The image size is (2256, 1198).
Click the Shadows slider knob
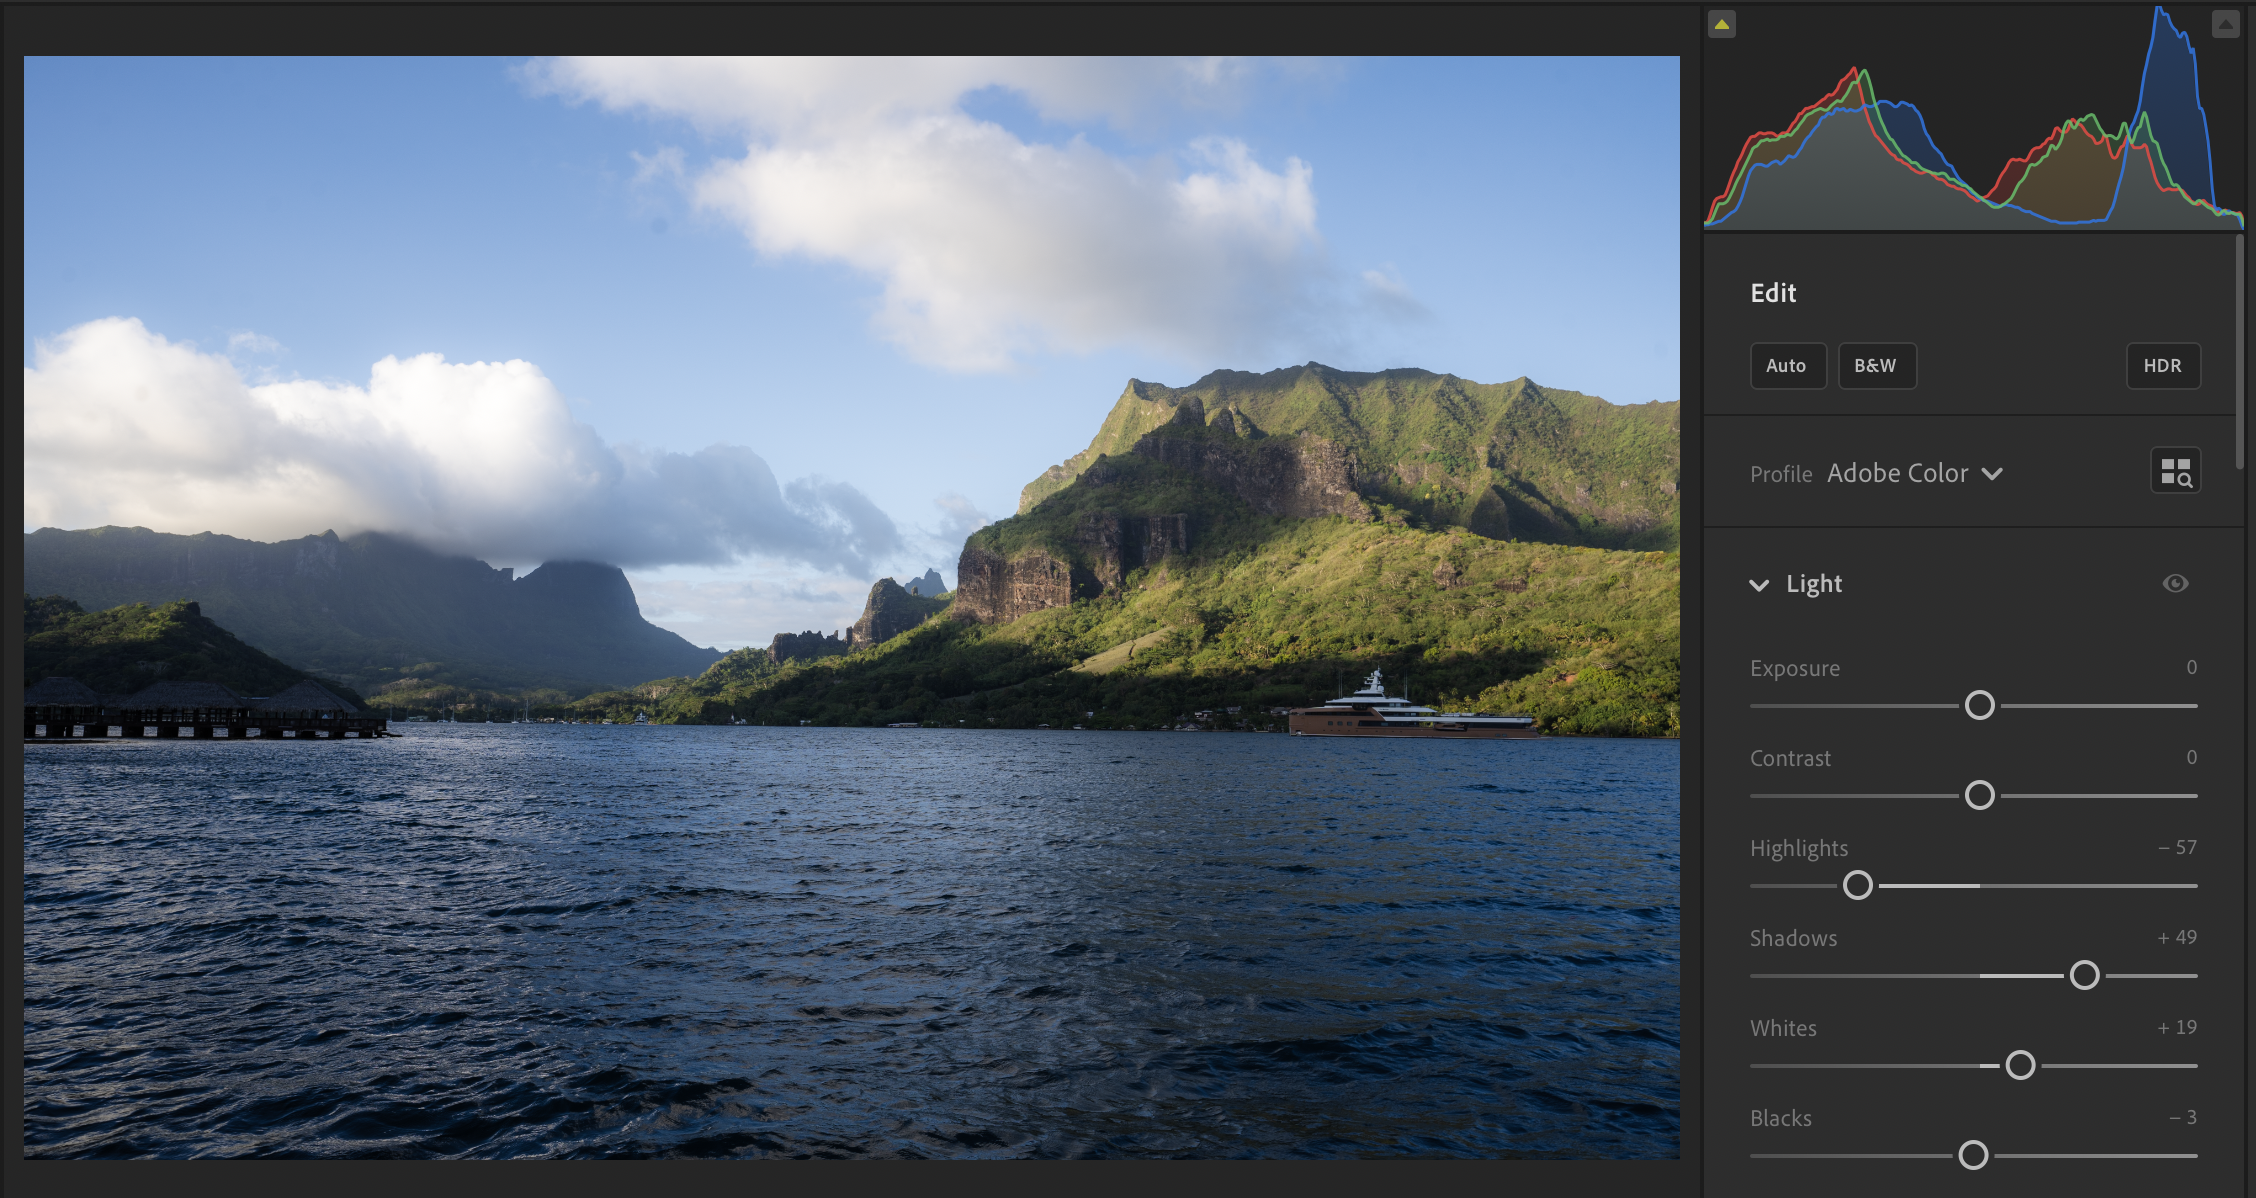point(2084,975)
